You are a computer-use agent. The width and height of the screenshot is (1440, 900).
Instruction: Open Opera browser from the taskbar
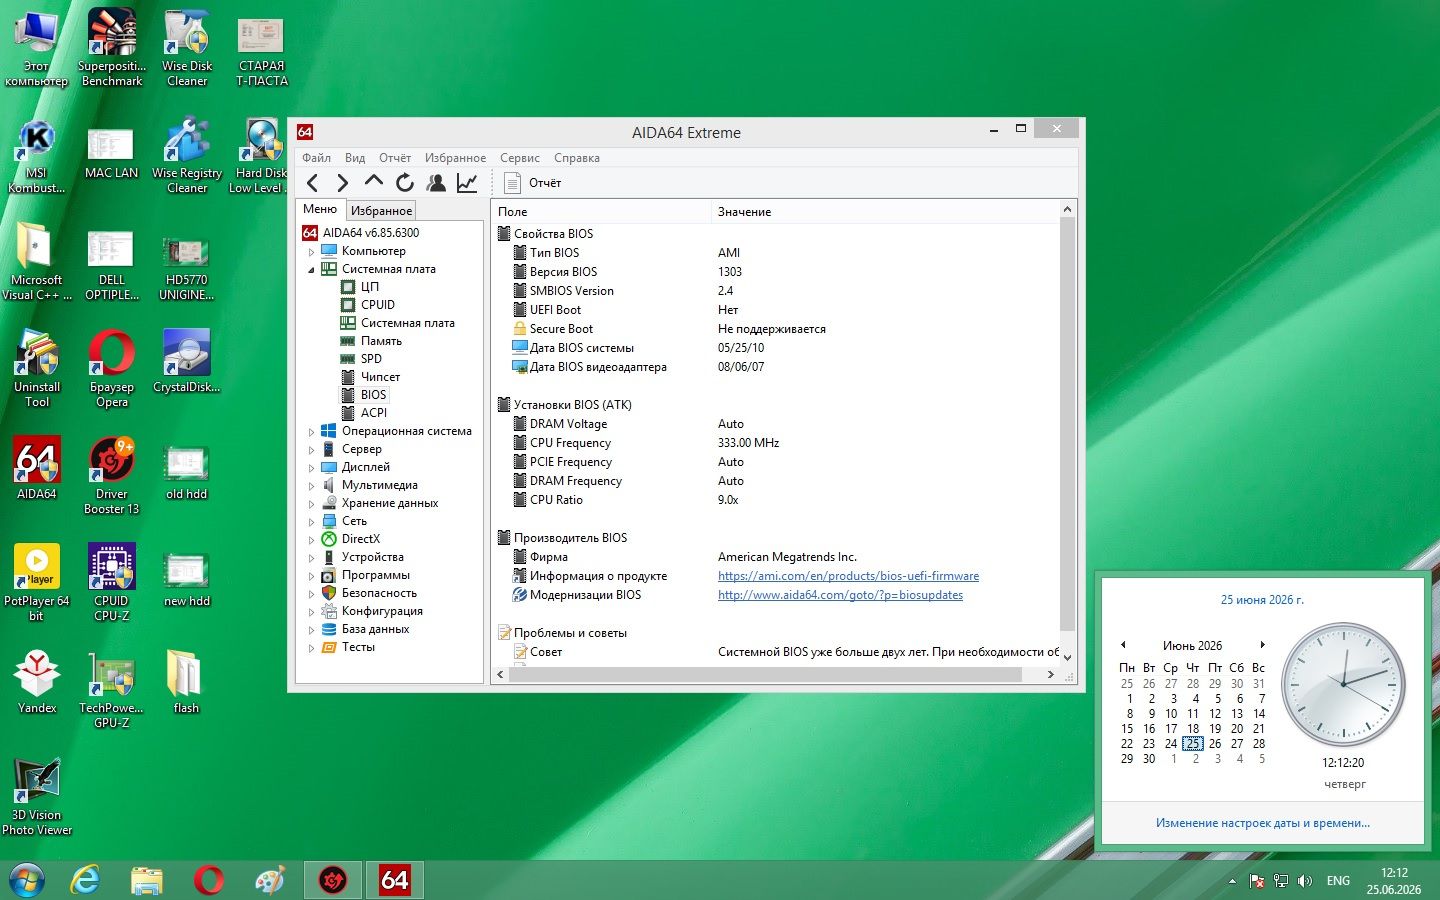tap(208, 880)
